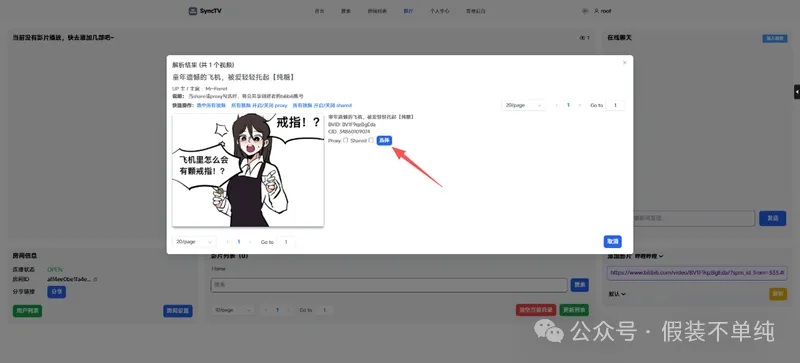Click the video cover thumbnail in the dialog

point(248,170)
